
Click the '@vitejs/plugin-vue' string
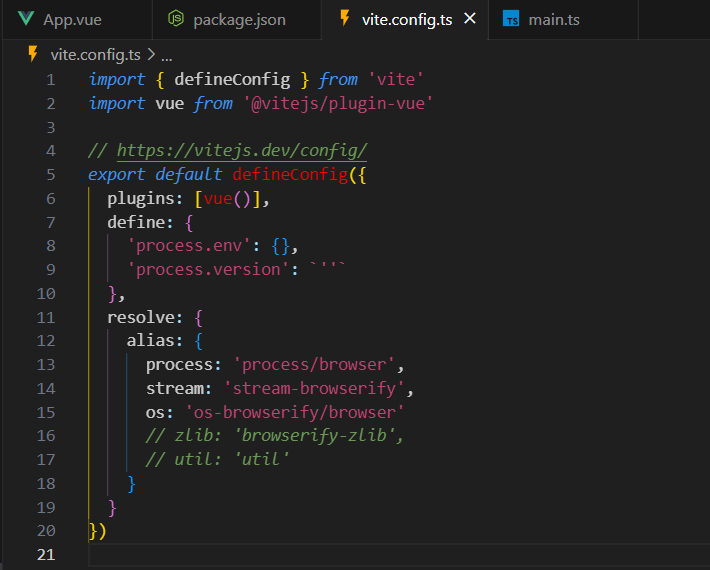click(338, 104)
